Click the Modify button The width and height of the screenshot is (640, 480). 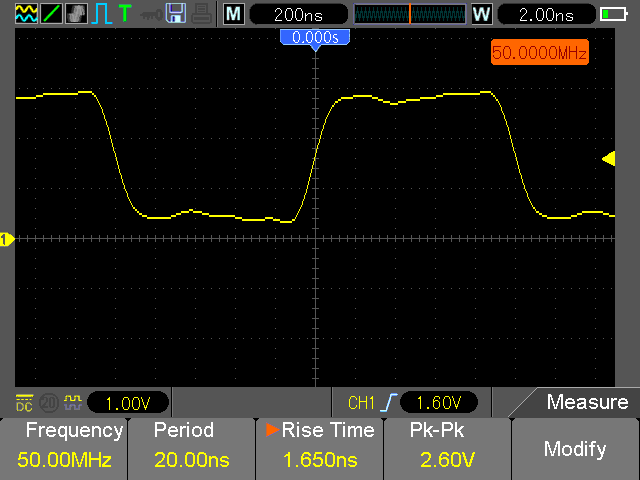(575, 449)
